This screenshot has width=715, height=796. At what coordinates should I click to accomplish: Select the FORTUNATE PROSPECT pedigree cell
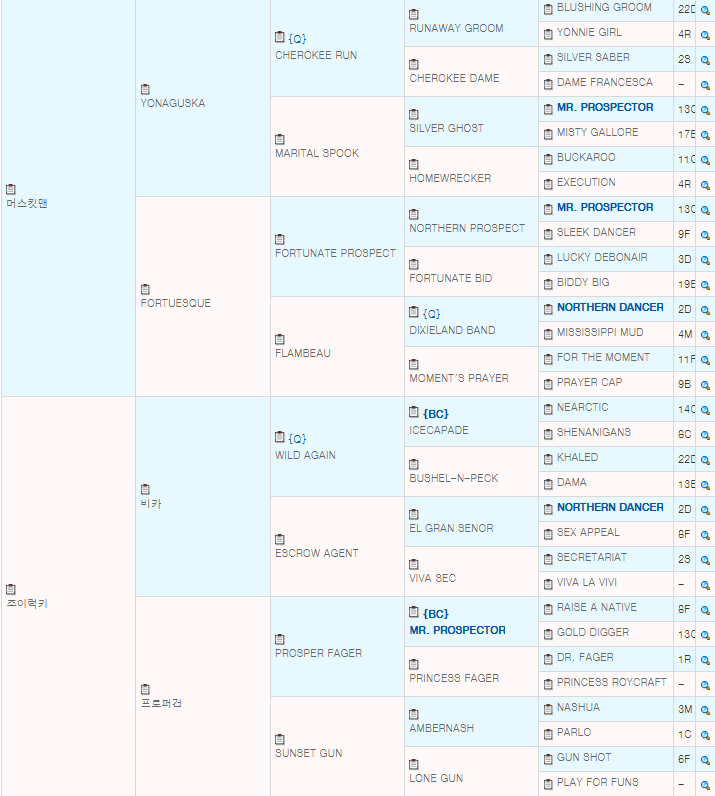[x=335, y=253]
